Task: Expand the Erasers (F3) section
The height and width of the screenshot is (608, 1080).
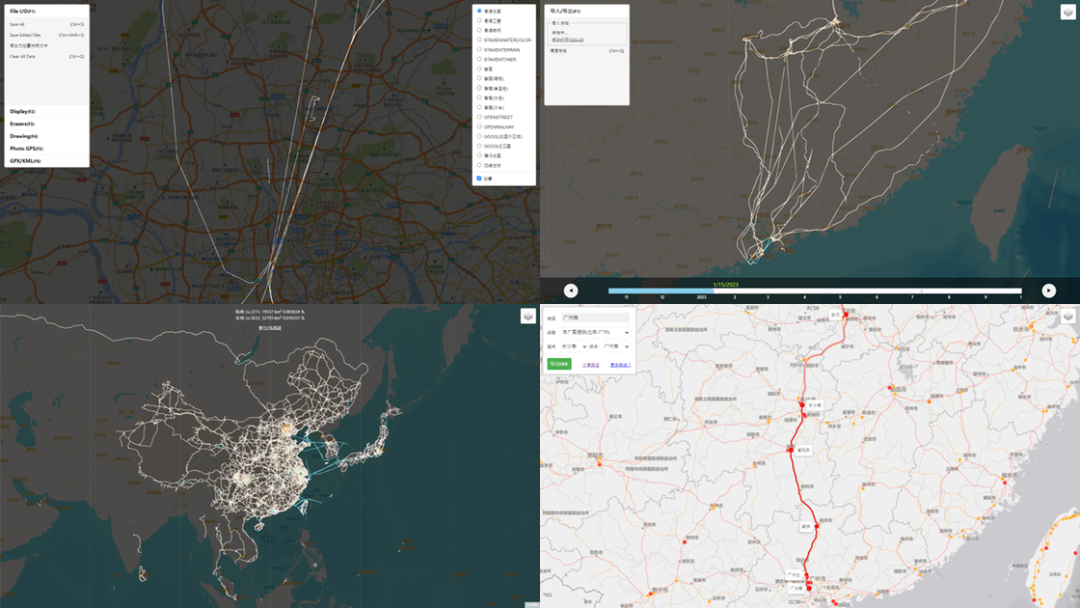Action: 47,124
